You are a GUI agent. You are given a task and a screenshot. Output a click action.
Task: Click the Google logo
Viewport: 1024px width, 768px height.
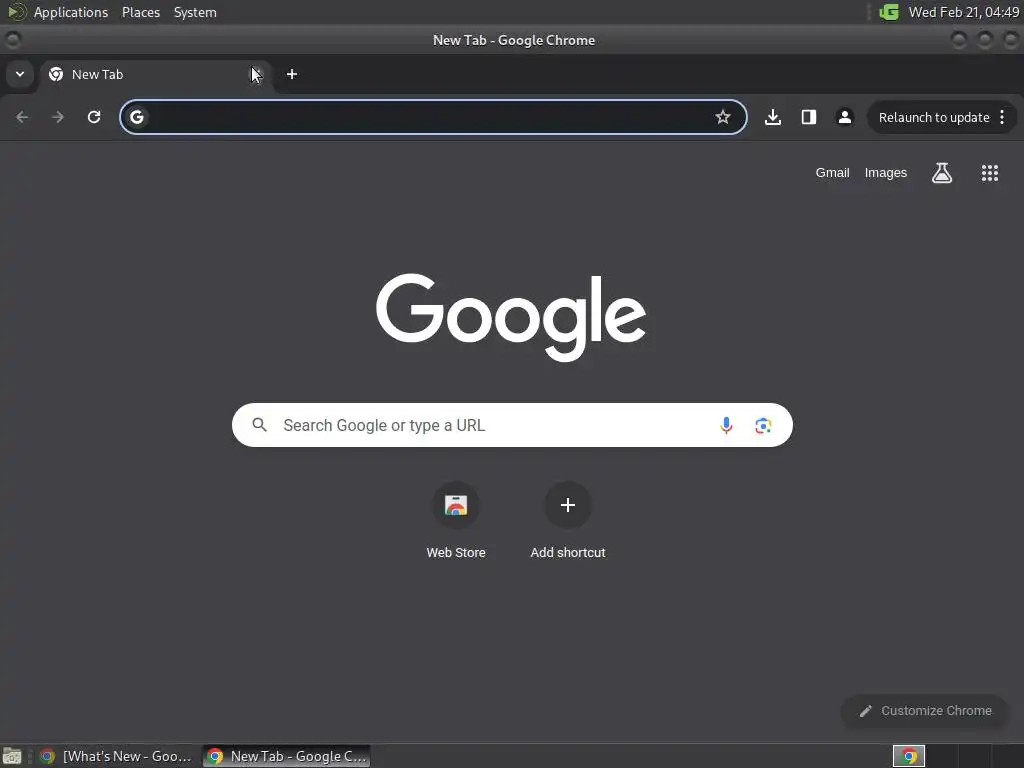(x=511, y=317)
